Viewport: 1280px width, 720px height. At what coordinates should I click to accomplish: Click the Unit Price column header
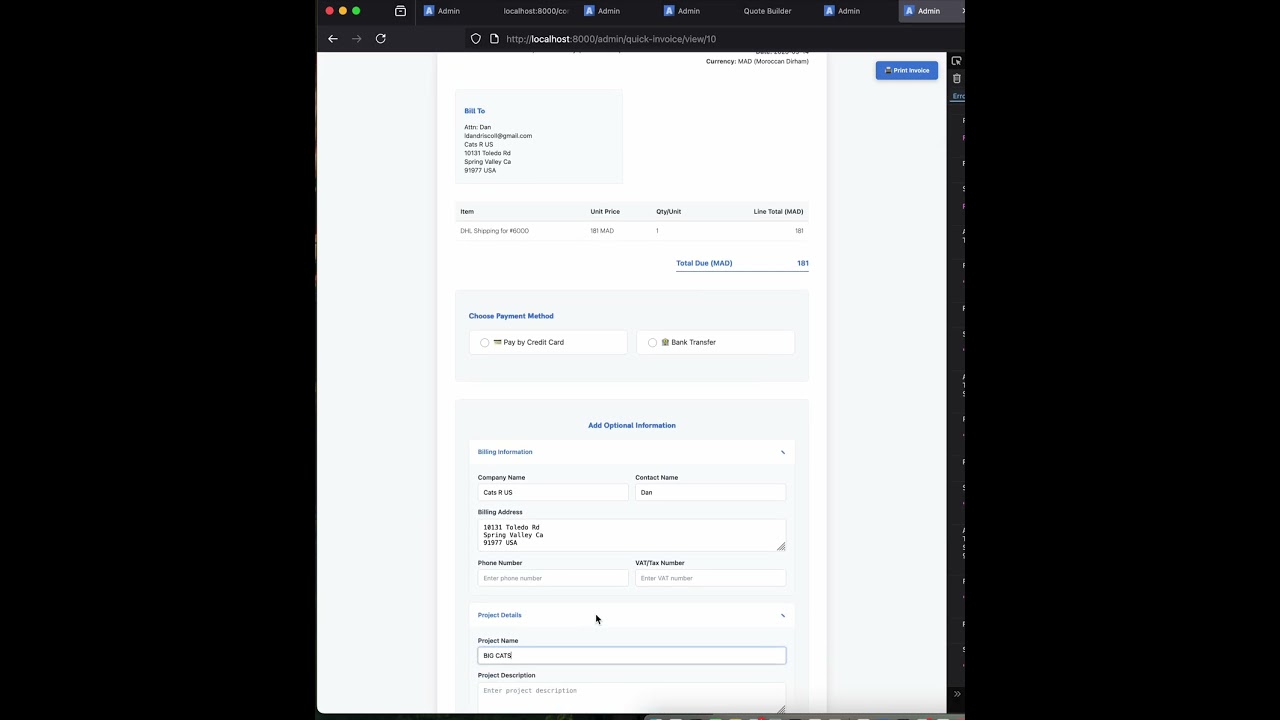[605, 212]
